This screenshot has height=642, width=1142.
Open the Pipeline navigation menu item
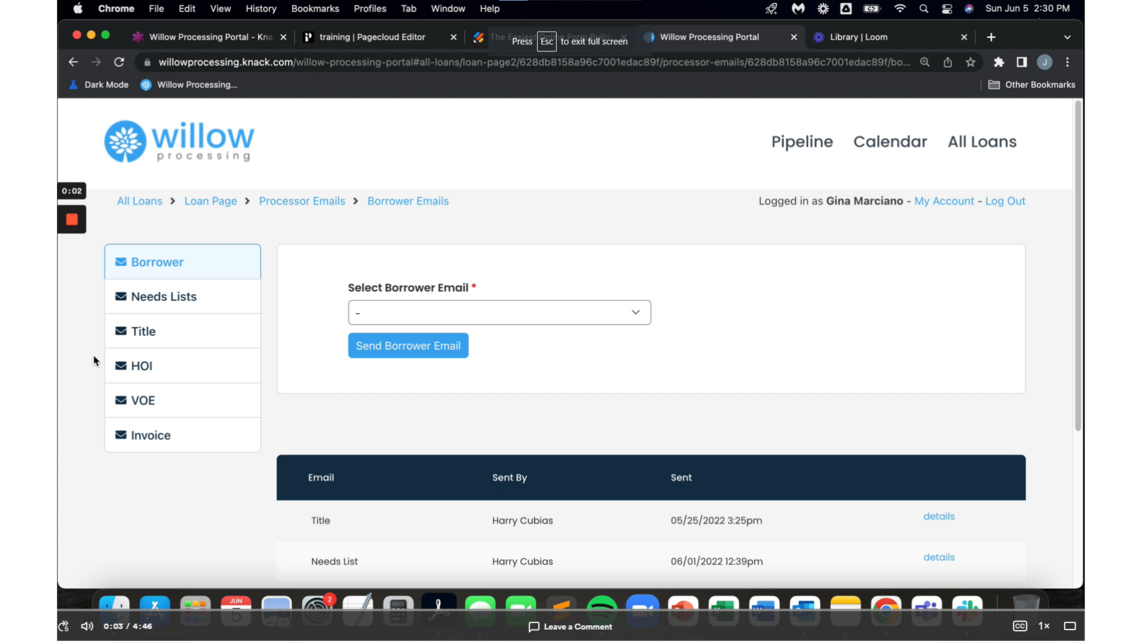pos(801,142)
